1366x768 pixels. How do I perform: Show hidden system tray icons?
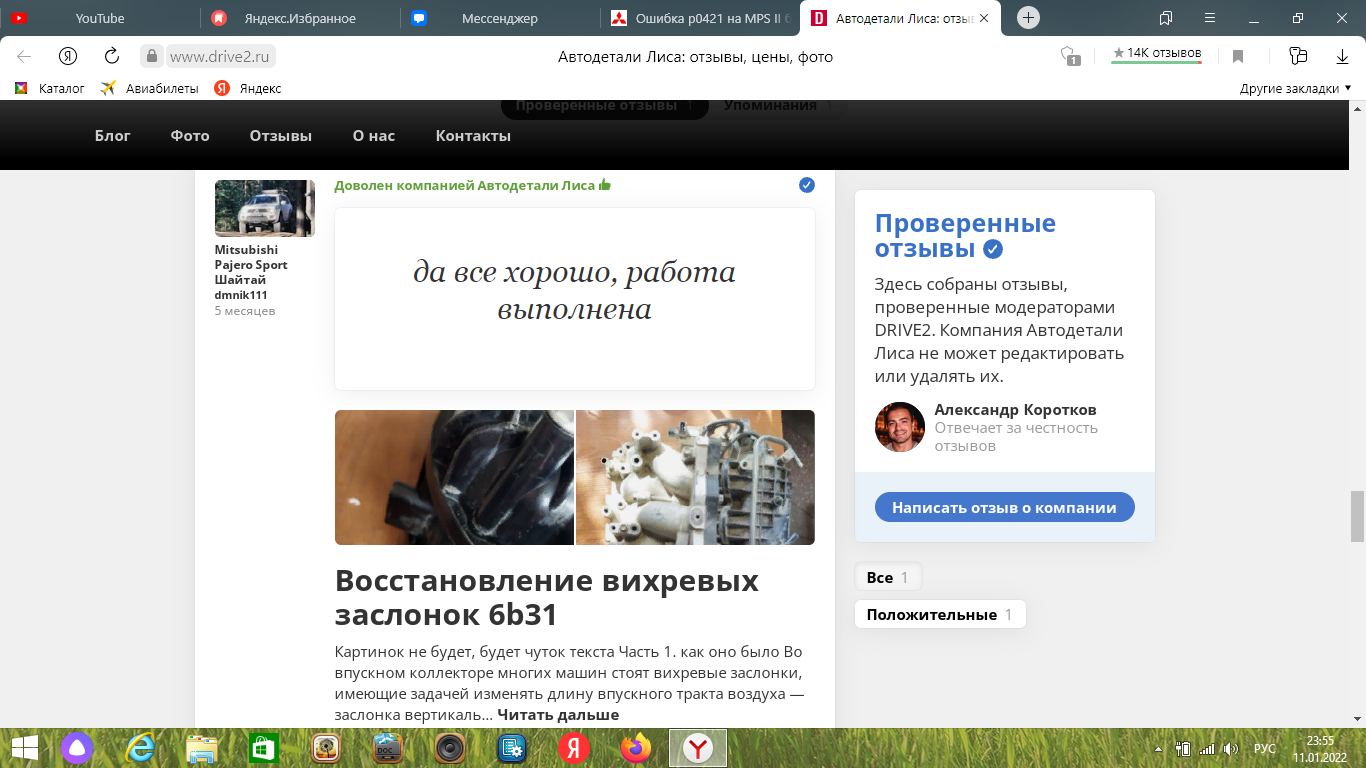click(x=1158, y=748)
